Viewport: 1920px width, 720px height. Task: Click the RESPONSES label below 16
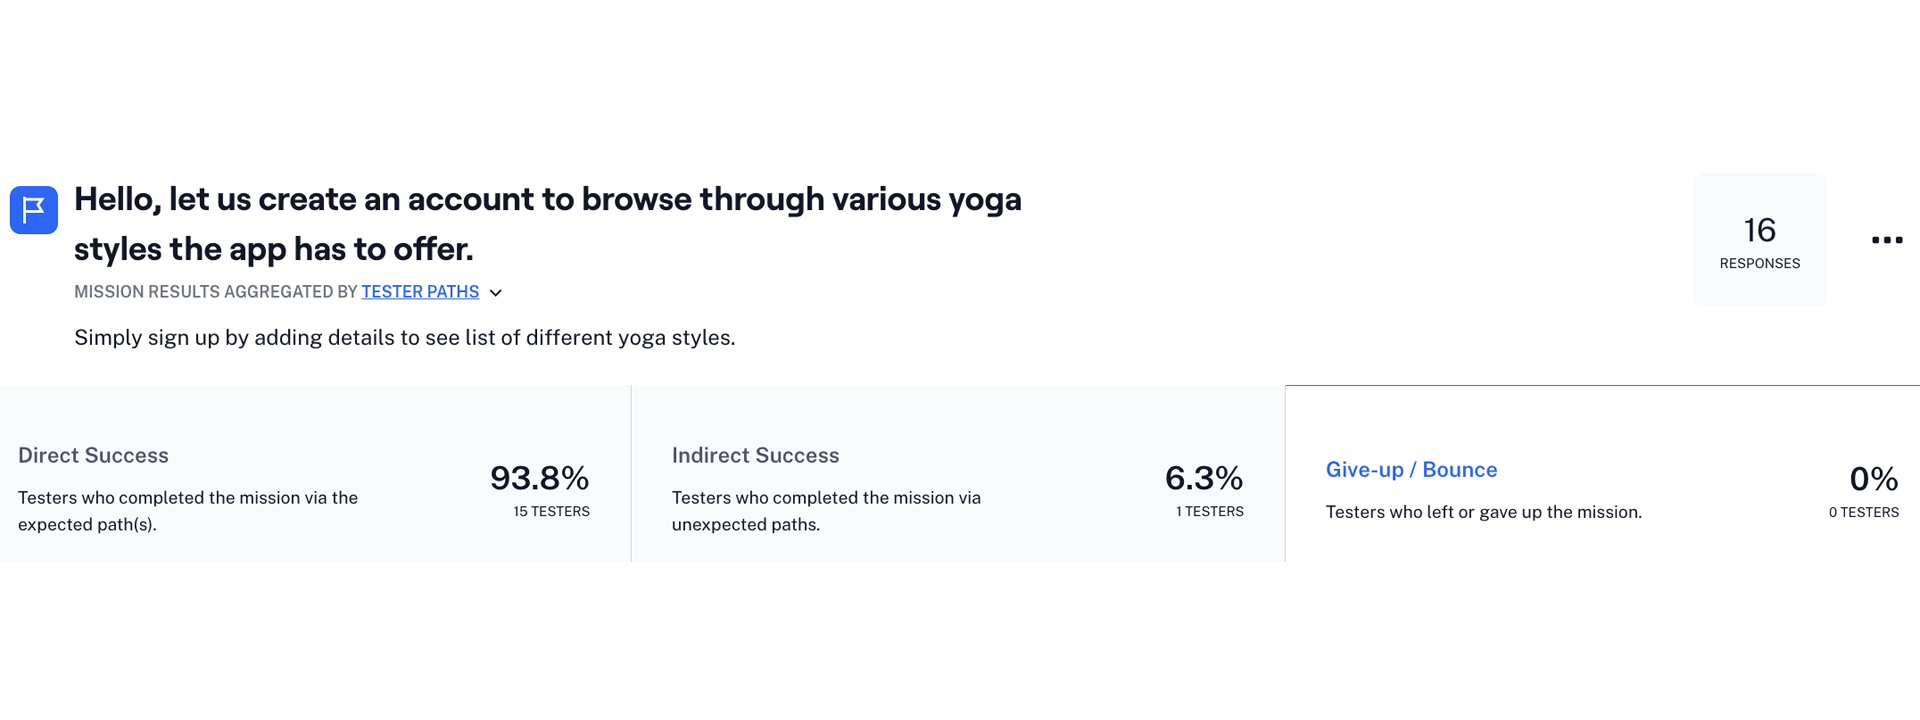1759,264
